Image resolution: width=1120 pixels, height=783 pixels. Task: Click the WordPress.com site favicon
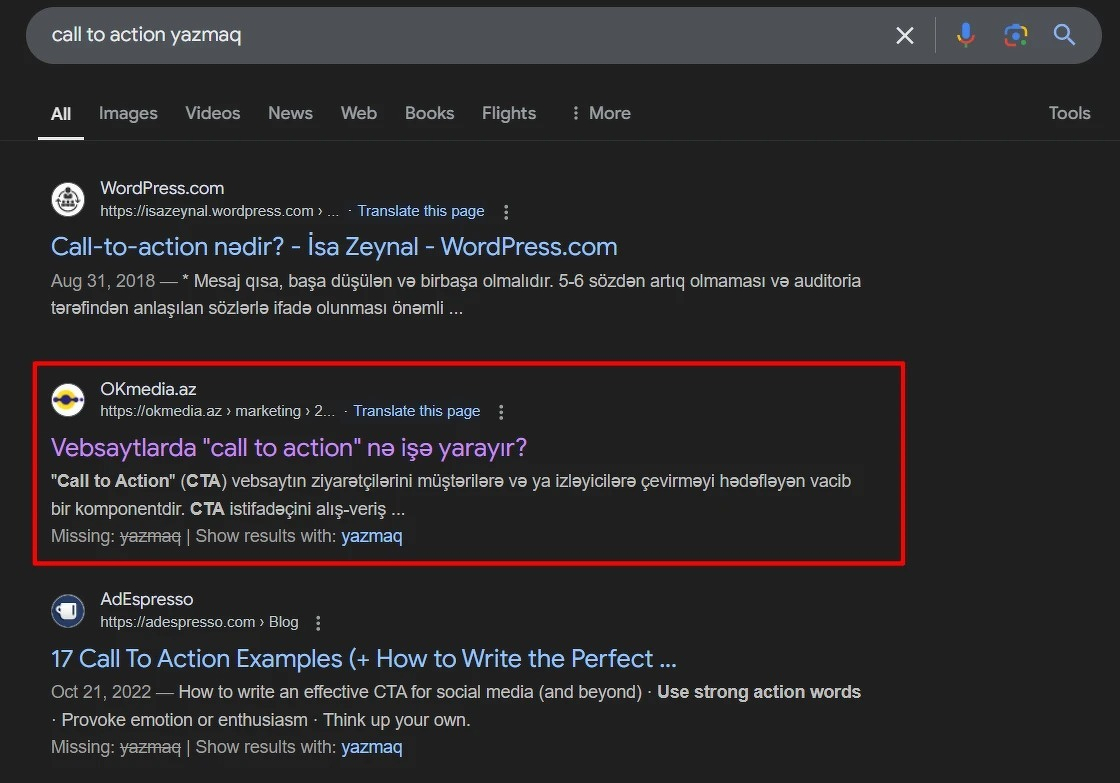[68, 199]
